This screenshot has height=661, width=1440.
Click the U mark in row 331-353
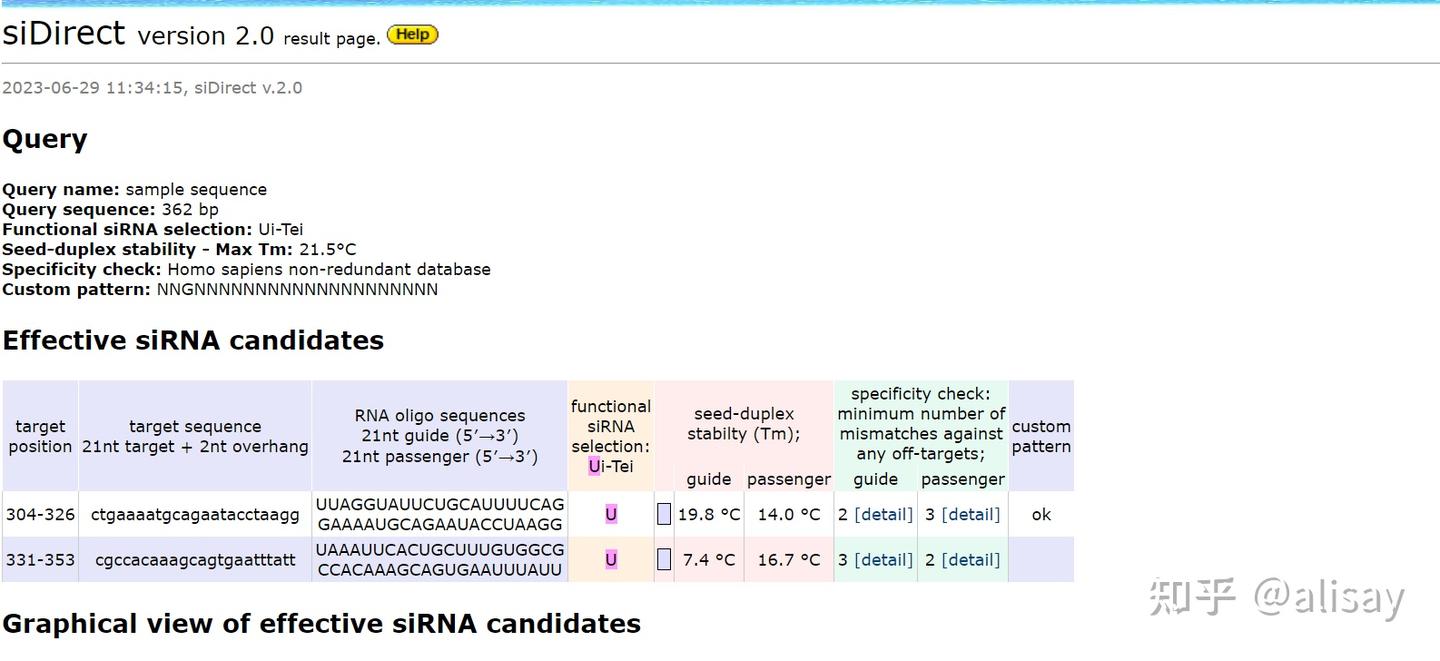pyautogui.click(x=611, y=560)
